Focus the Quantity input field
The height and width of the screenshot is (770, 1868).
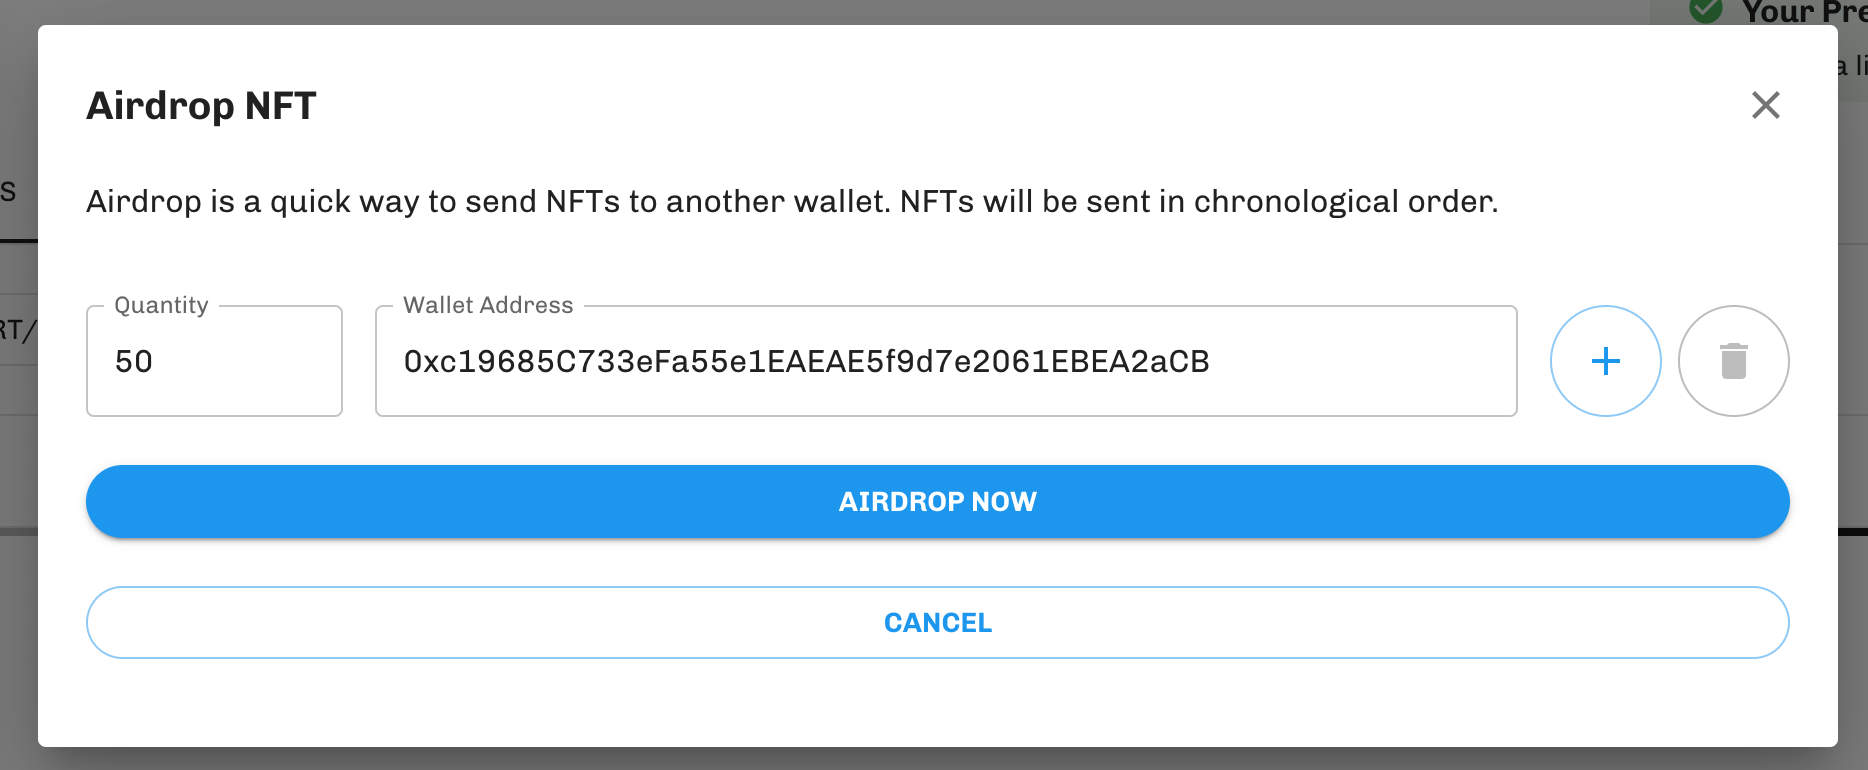(214, 361)
